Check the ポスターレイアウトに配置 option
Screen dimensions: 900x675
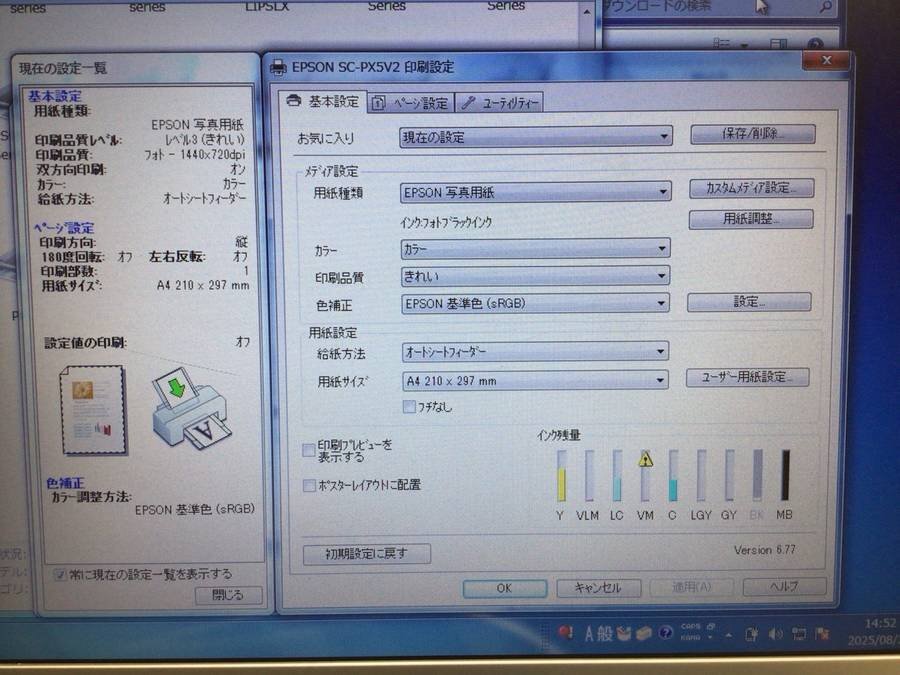(x=309, y=486)
